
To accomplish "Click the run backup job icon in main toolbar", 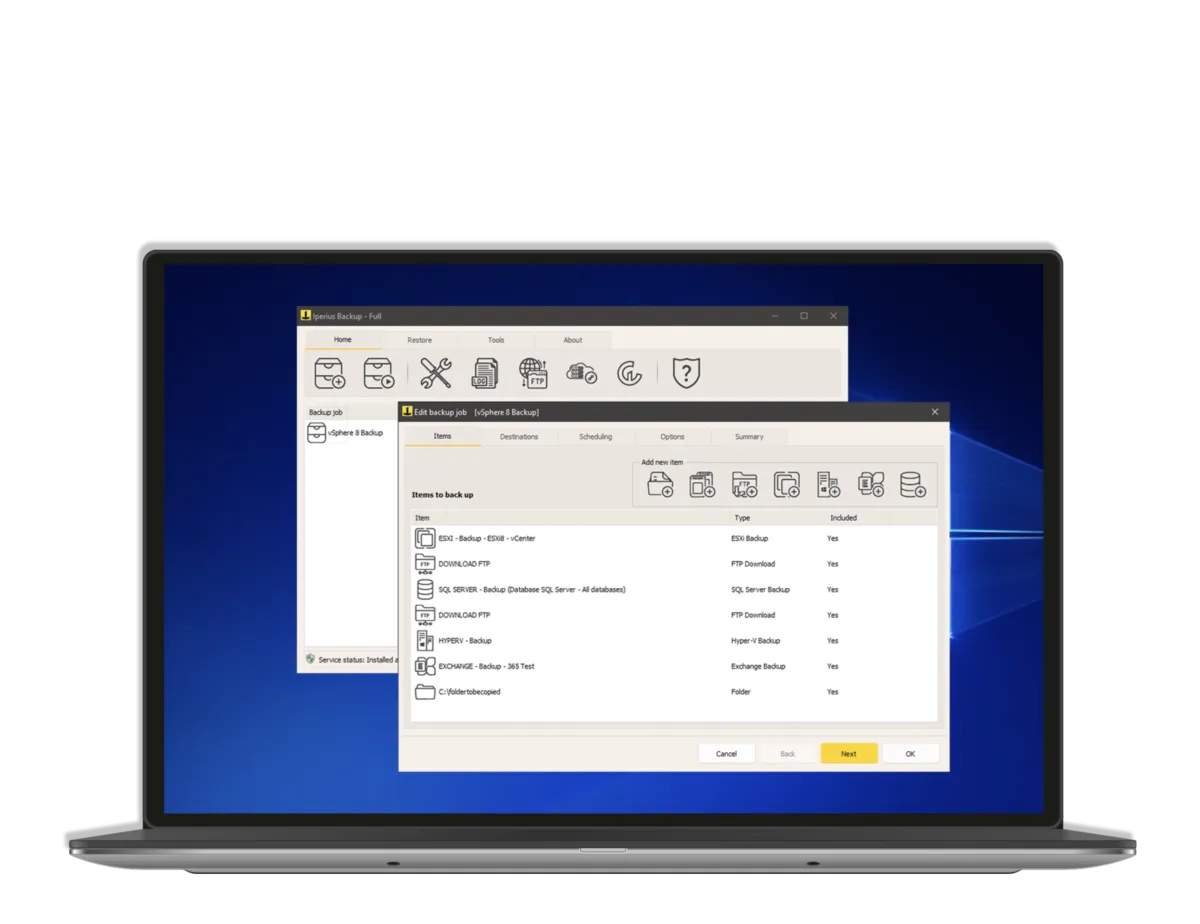I will [378, 374].
